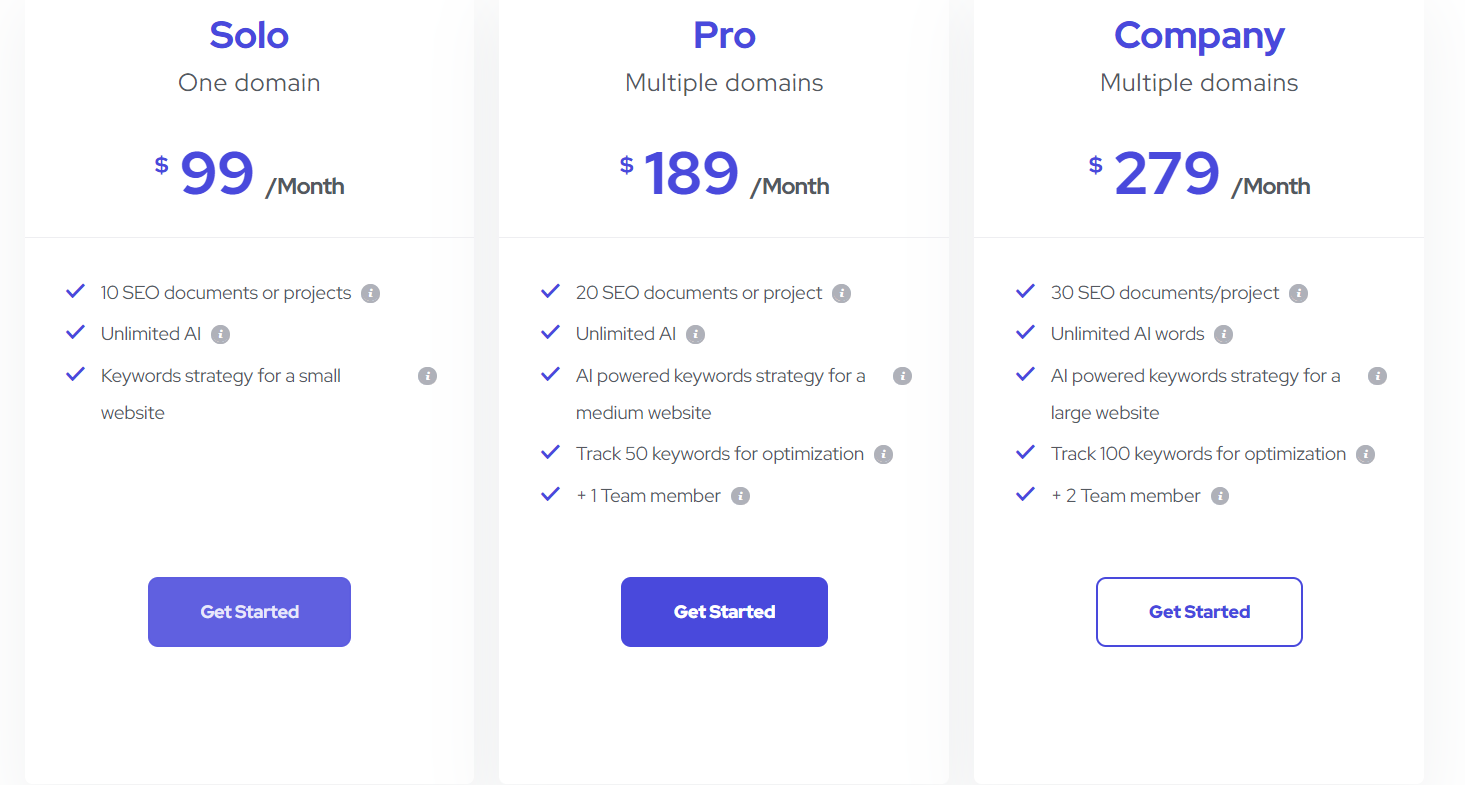Click info icon for medium website keywords strategy

902,377
